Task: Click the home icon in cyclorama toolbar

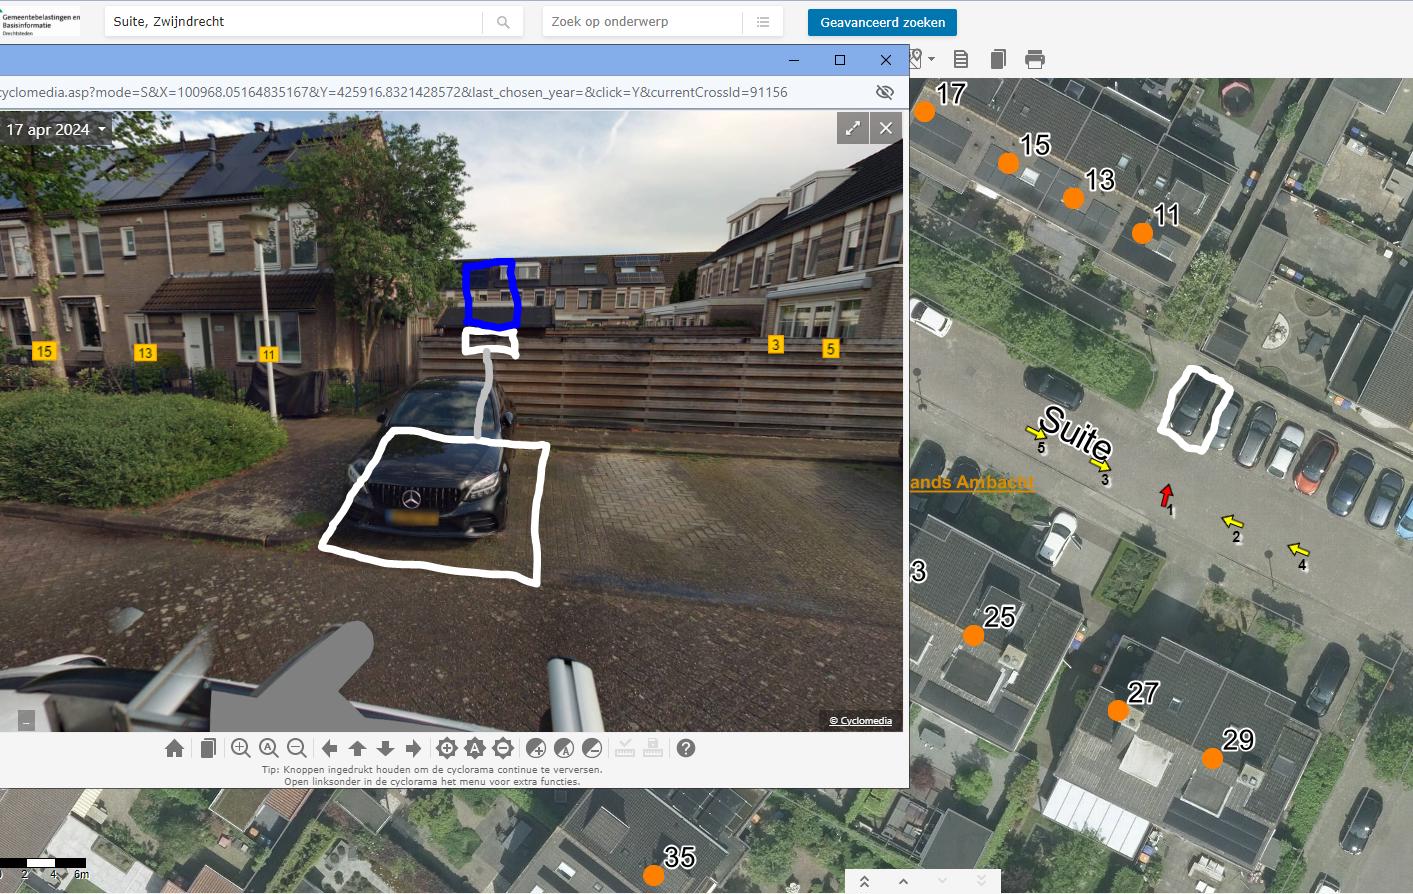Action: pyautogui.click(x=174, y=748)
